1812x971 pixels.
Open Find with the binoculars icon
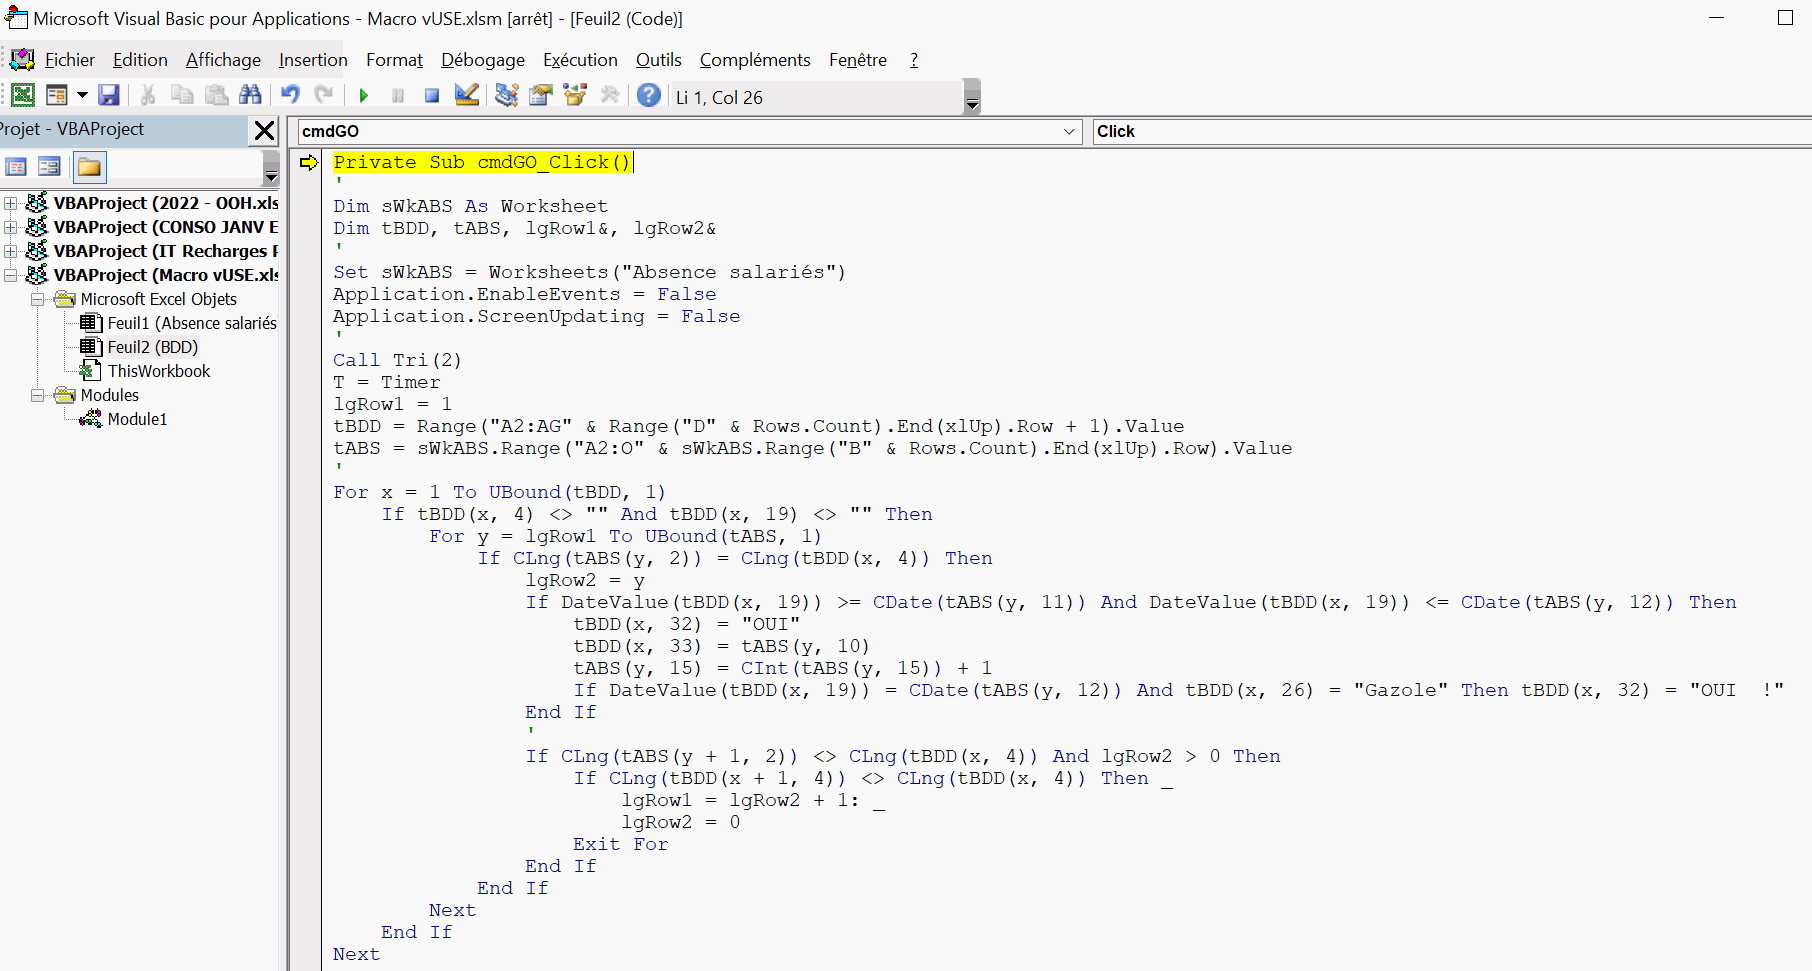tap(250, 95)
